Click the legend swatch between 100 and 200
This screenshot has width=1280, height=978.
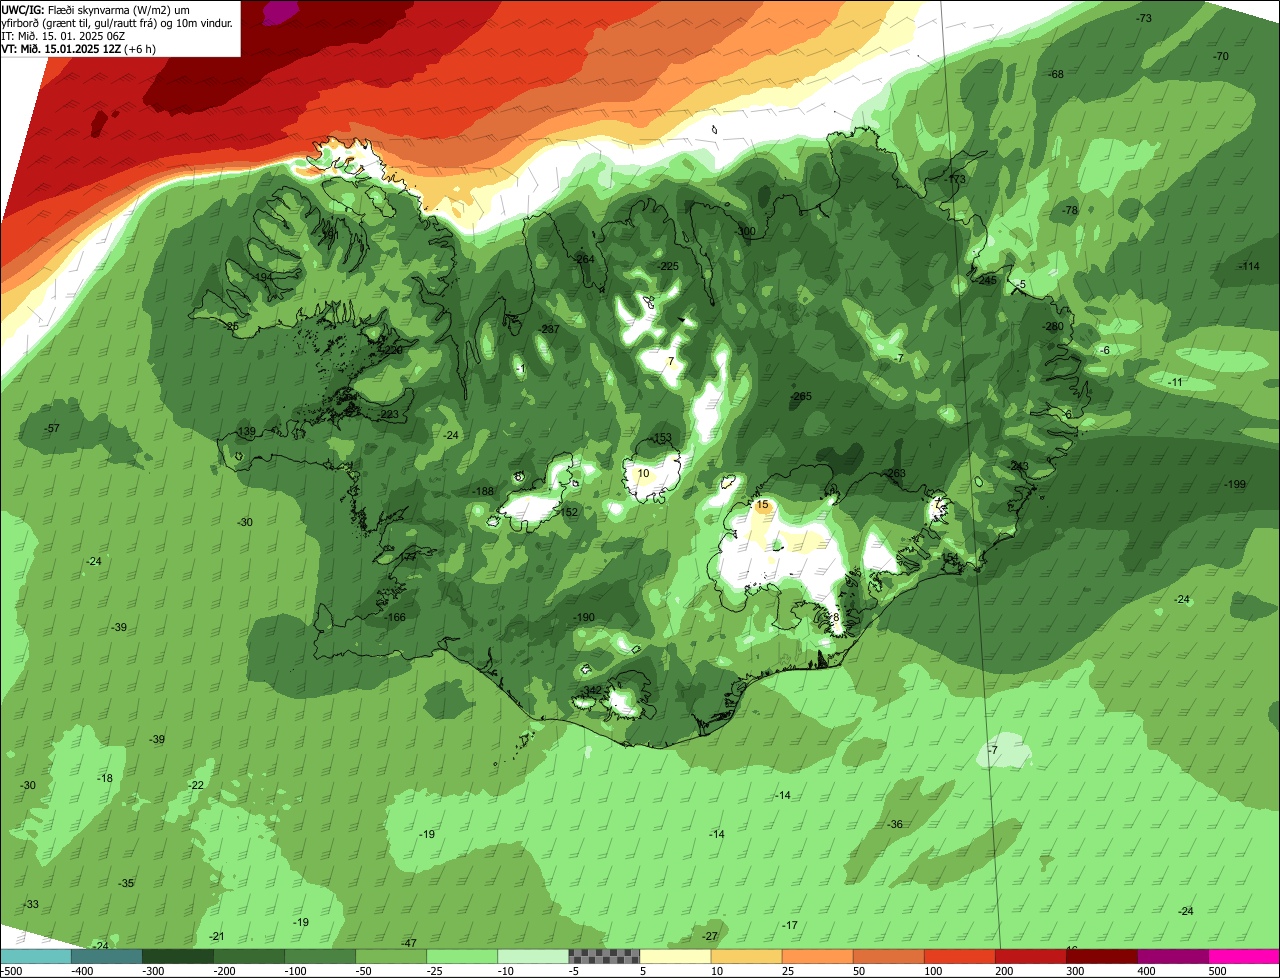960,956
